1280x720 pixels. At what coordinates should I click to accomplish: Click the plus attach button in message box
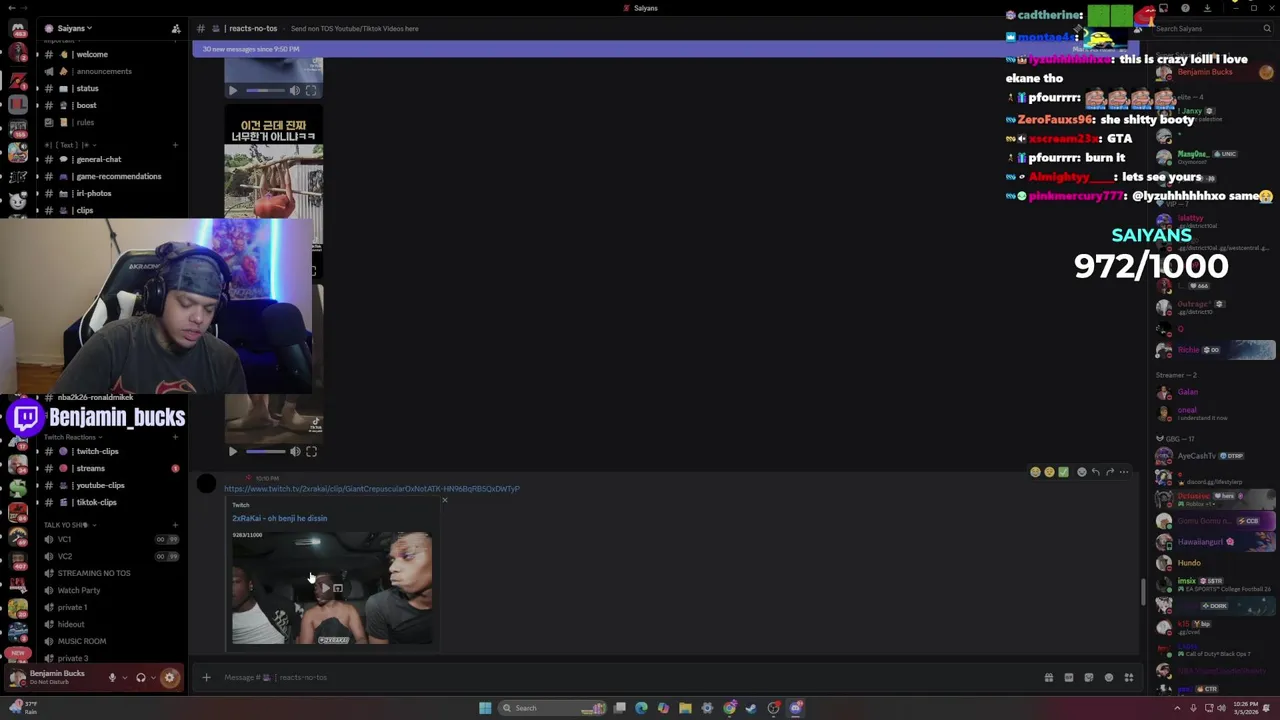[x=206, y=678]
